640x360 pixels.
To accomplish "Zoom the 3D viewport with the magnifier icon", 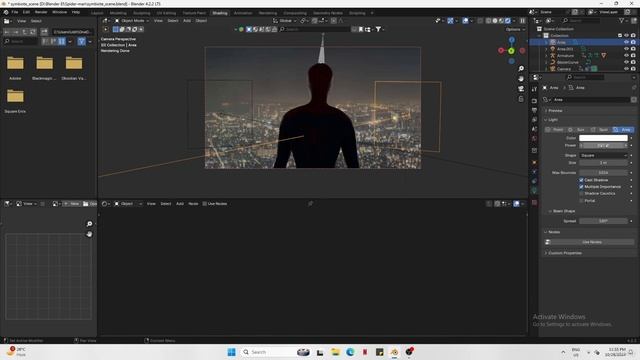I will tap(521, 69).
